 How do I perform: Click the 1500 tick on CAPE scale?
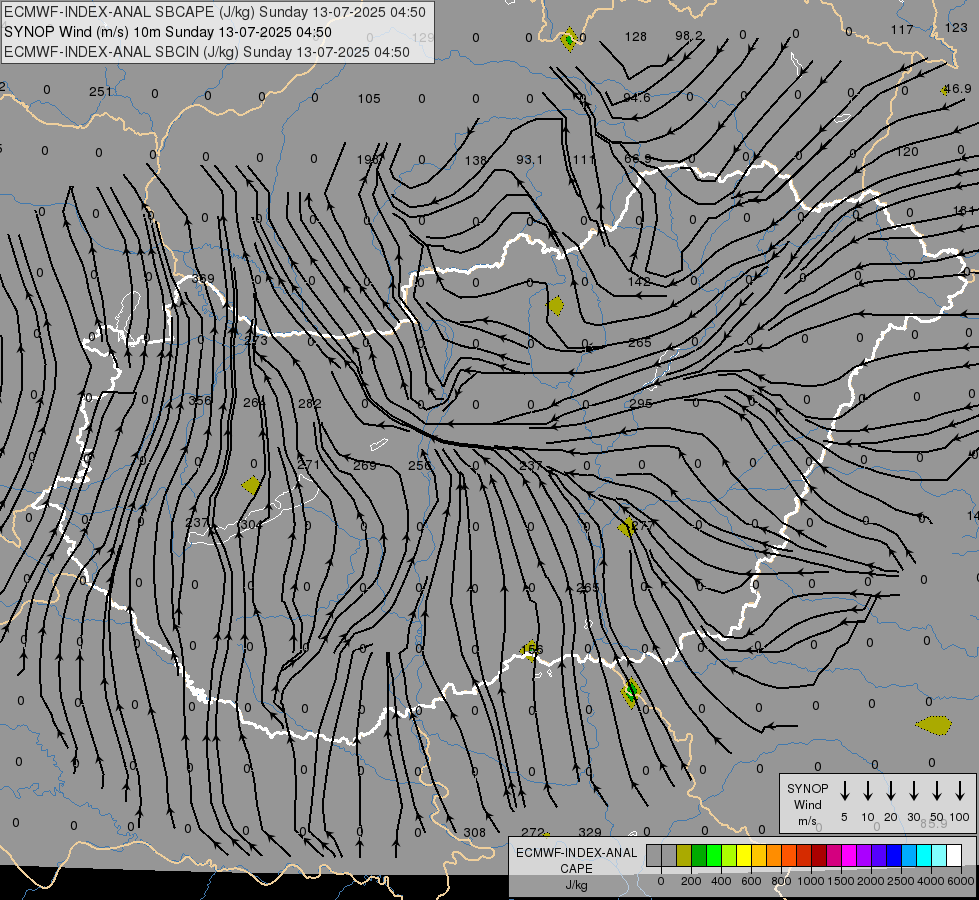(840, 881)
